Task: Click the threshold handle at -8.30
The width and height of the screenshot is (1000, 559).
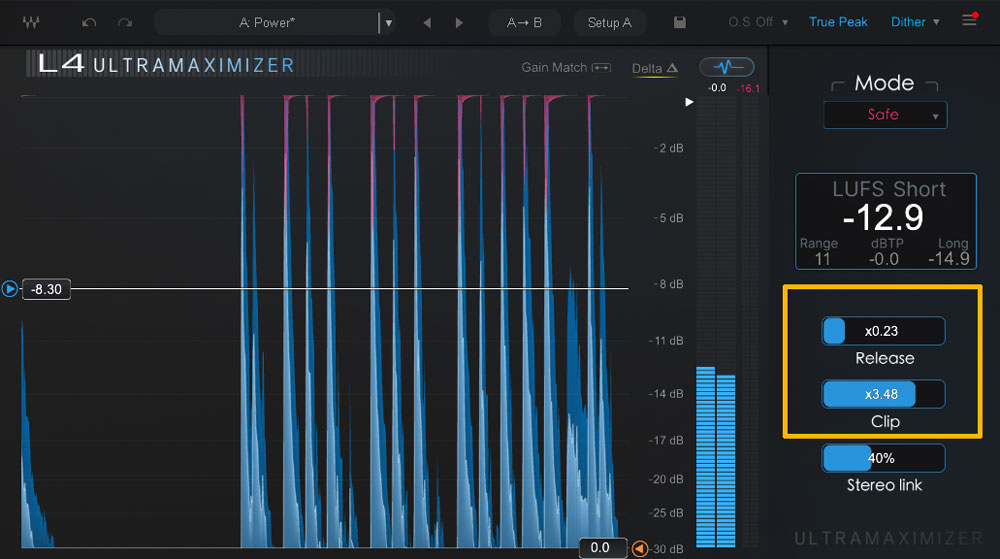Action: click(x=10, y=289)
